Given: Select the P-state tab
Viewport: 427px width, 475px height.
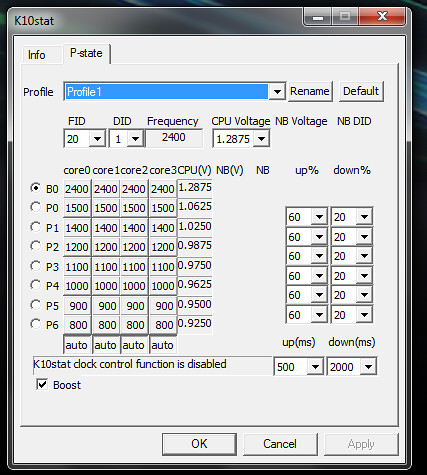Looking at the screenshot, I should tap(86, 53).
